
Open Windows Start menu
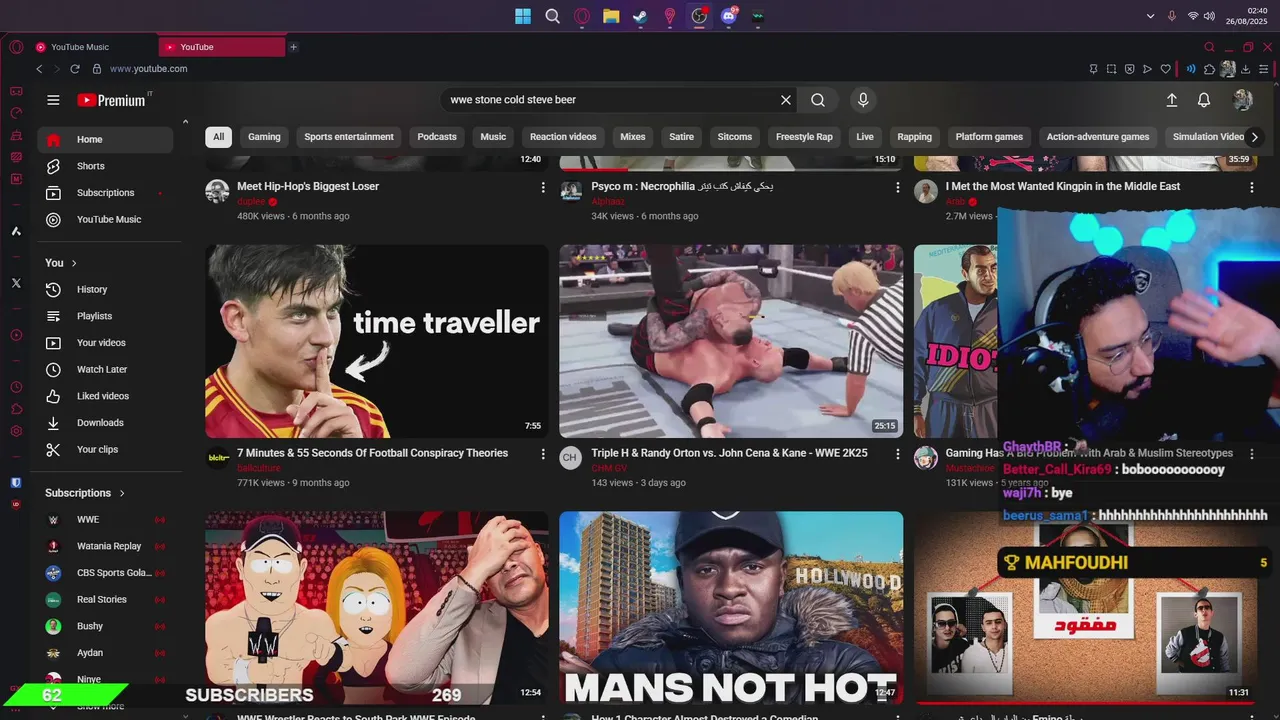523,16
